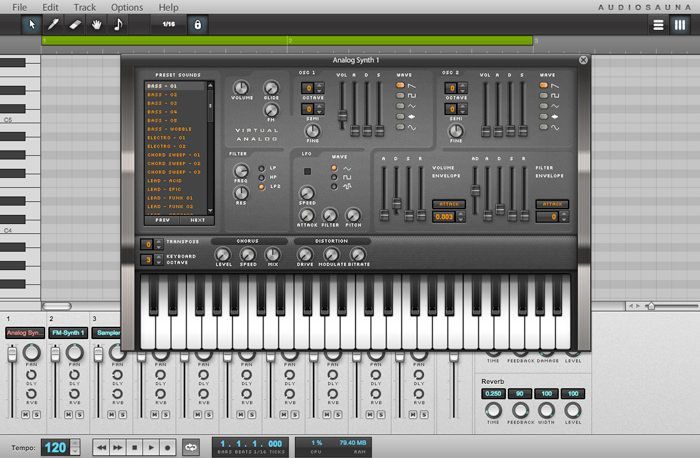Viewport: 700px width, 458px height.
Task: Select preset BASS - WOBBLE
Action: [x=175, y=129]
